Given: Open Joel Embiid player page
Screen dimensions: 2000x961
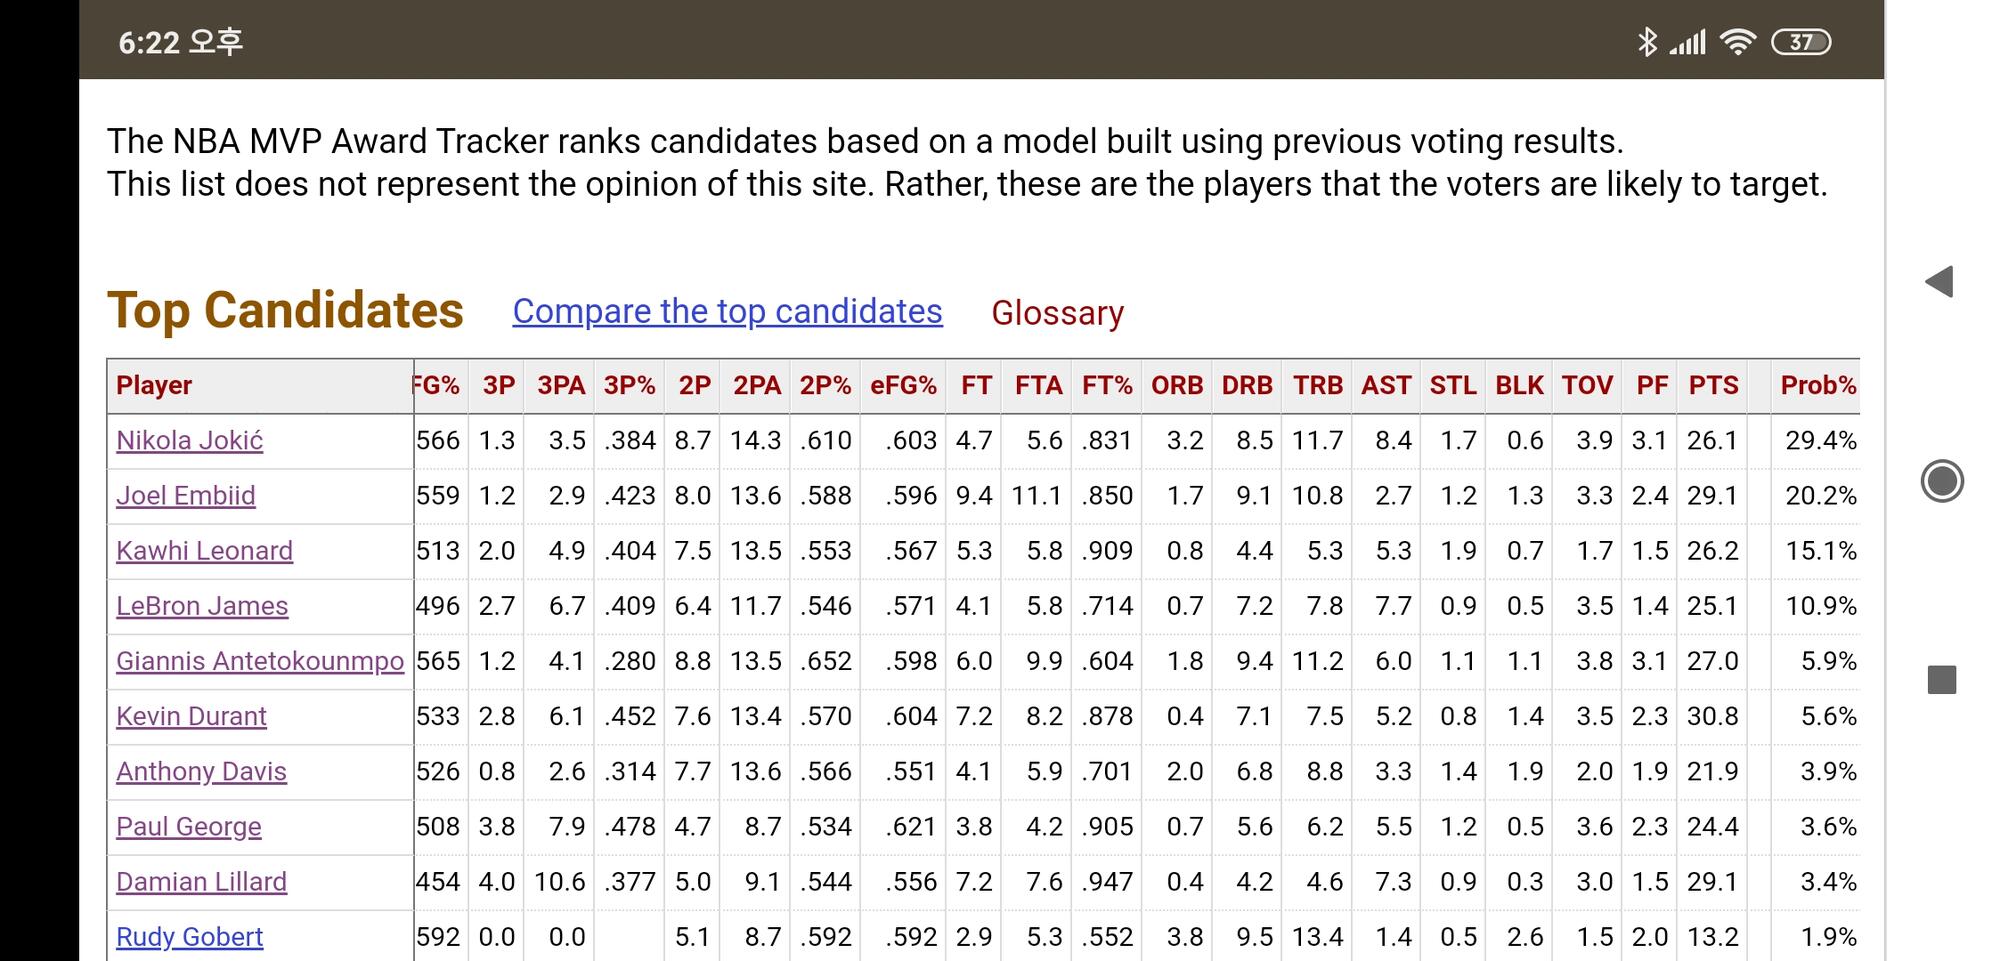Looking at the screenshot, I should pos(186,496).
